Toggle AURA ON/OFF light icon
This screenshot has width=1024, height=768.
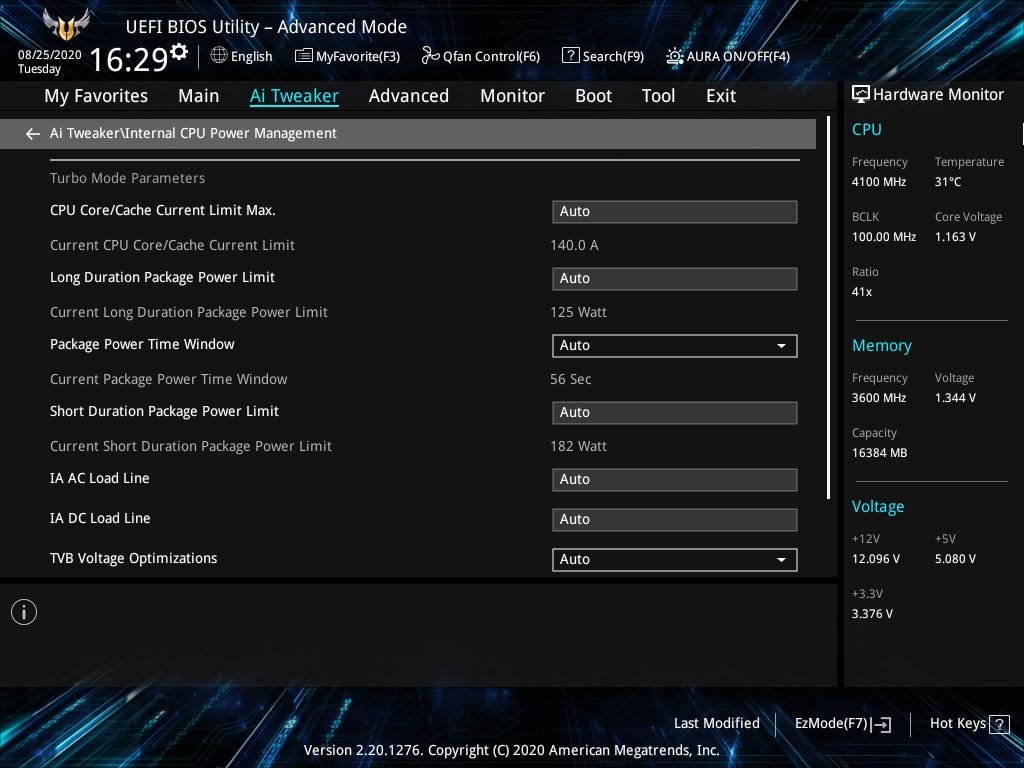point(675,56)
